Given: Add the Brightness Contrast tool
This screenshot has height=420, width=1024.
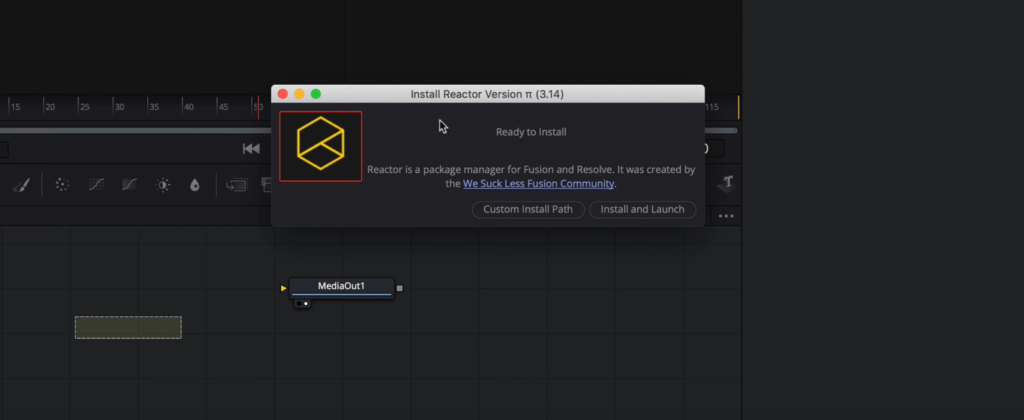Looking at the screenshot, I should pos(163,185).
